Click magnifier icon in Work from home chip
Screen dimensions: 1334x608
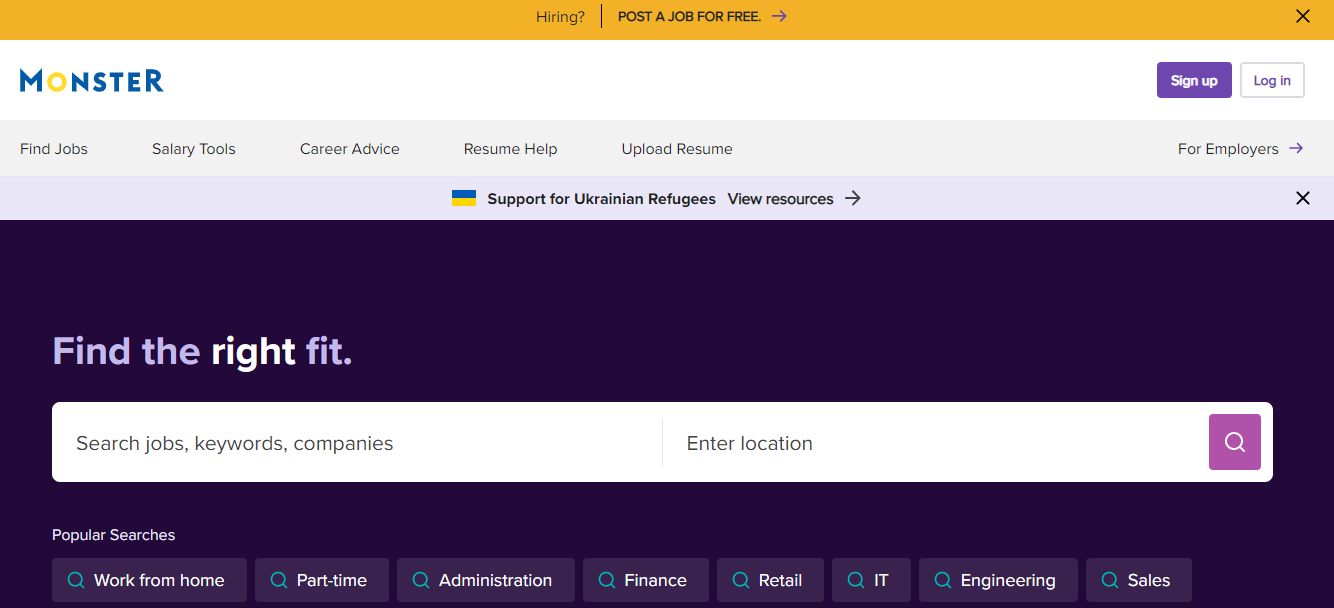tap(75, 580)
